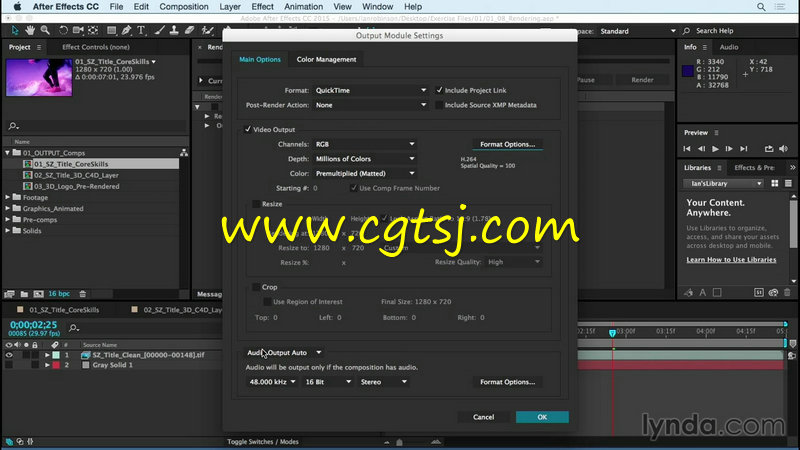
Task: Open the Animation menu
Action: pyautogui.click(x=303, y=7)
